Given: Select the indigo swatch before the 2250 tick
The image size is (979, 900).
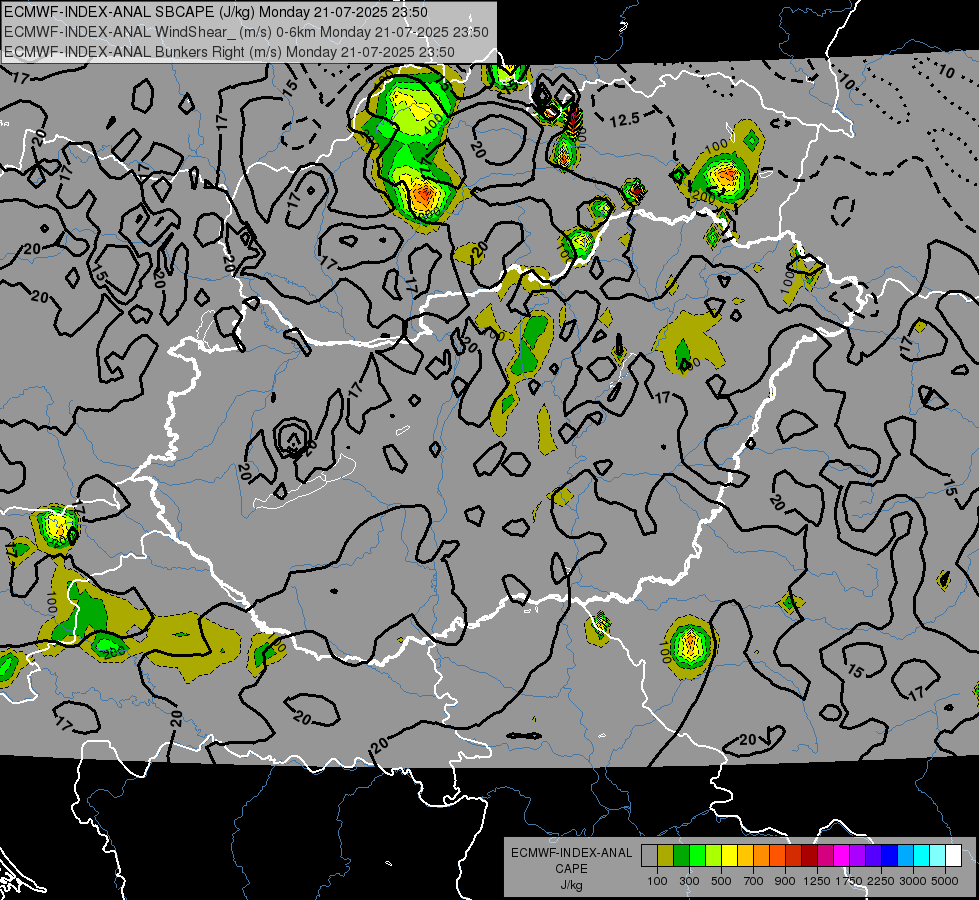Looking at the screenshot, I should pyautogui.click(x=874, y=855).
